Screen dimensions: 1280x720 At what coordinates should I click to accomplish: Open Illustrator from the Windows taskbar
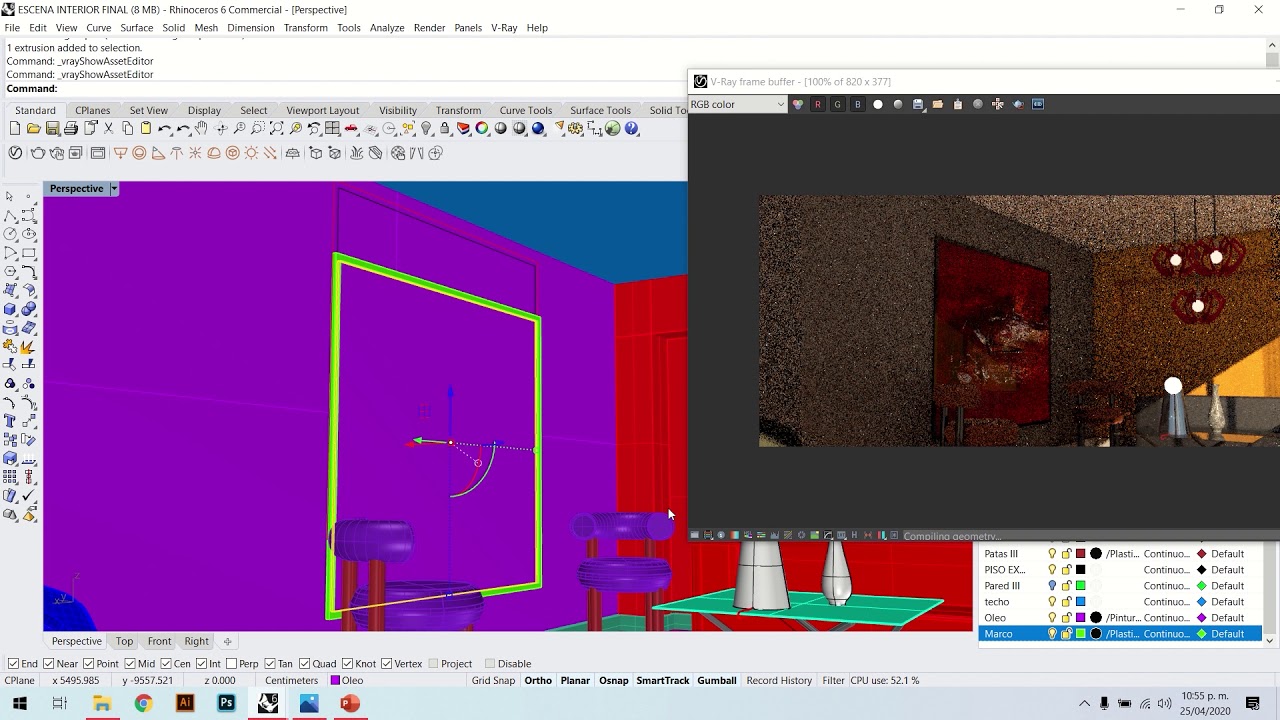pyautogui.click(x=185, y=703)
